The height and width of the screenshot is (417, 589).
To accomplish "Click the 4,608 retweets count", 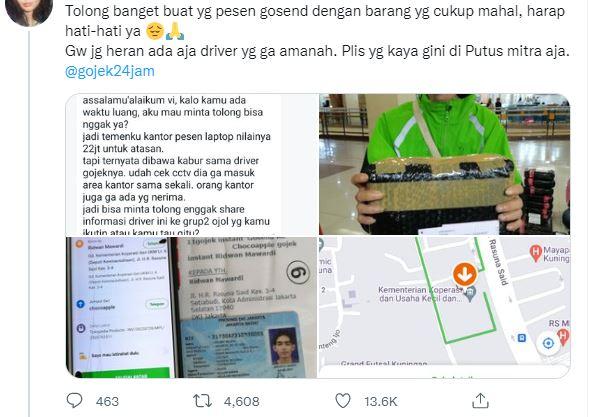I will (x=242, y=402).
